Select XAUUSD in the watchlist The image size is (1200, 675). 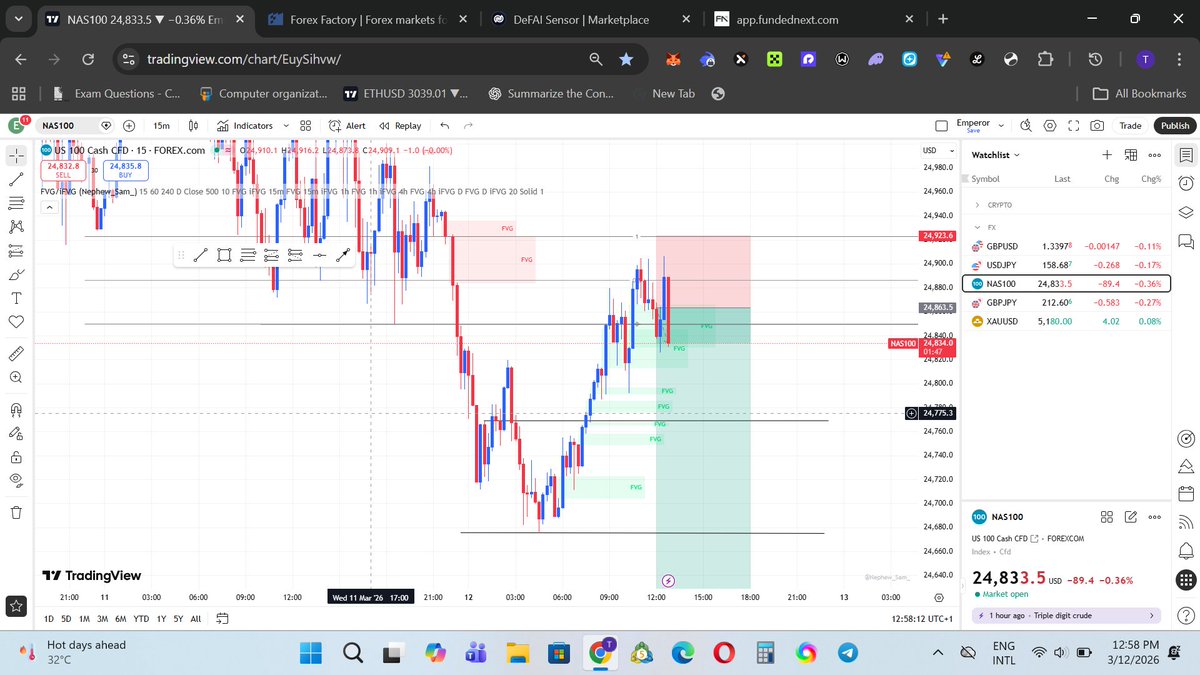tap(1066, 321)
